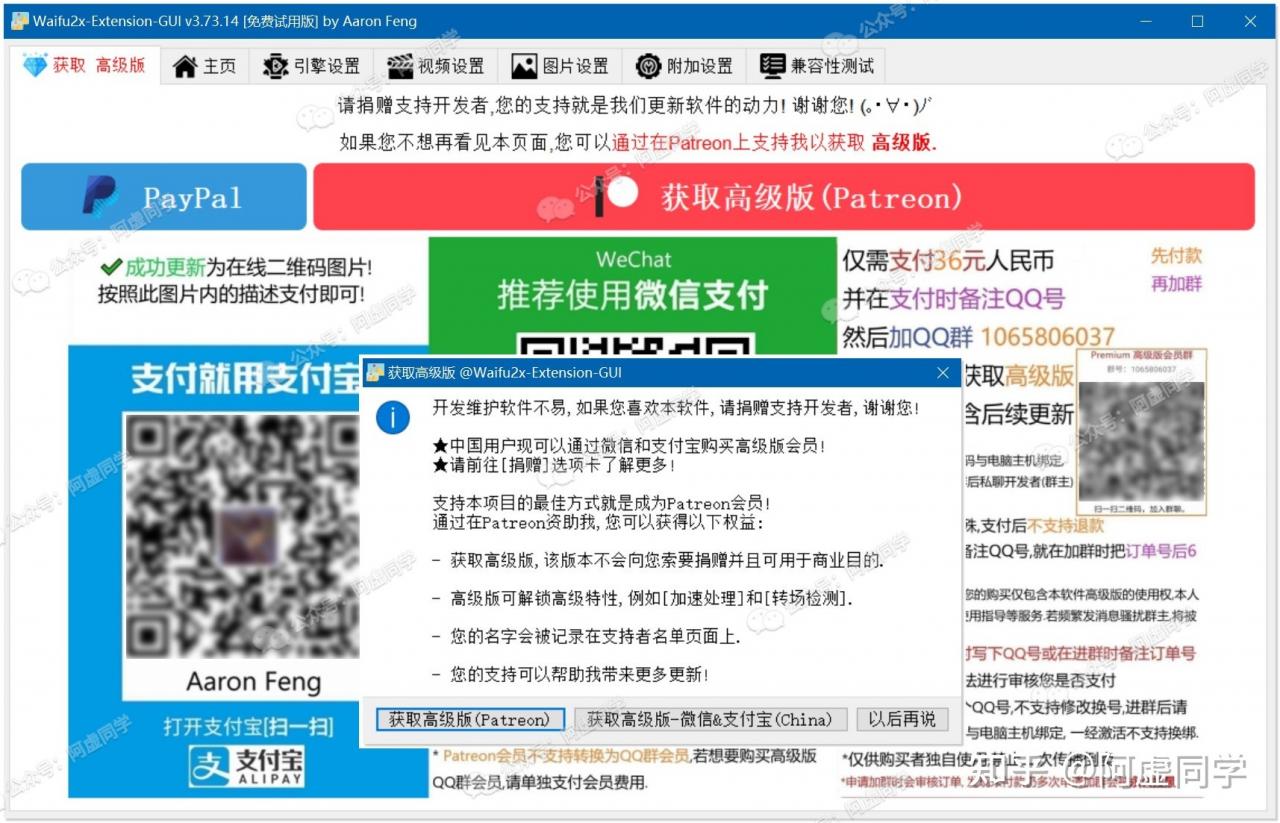Viewport: 1280px width, 823px height.
Task: Switch to the 视频设置 tab
Action: coord(435,67)
